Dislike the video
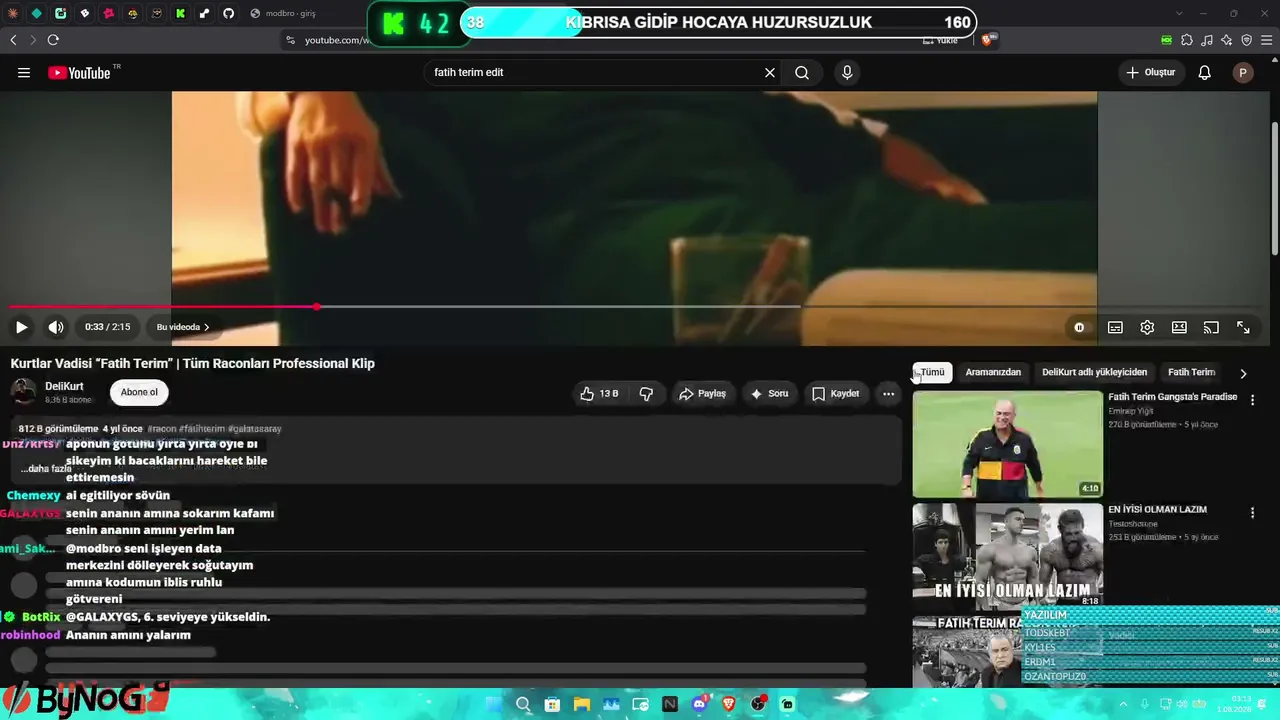Image resolution: width=1280 pixels, height=720 pixels. (647, 394)
